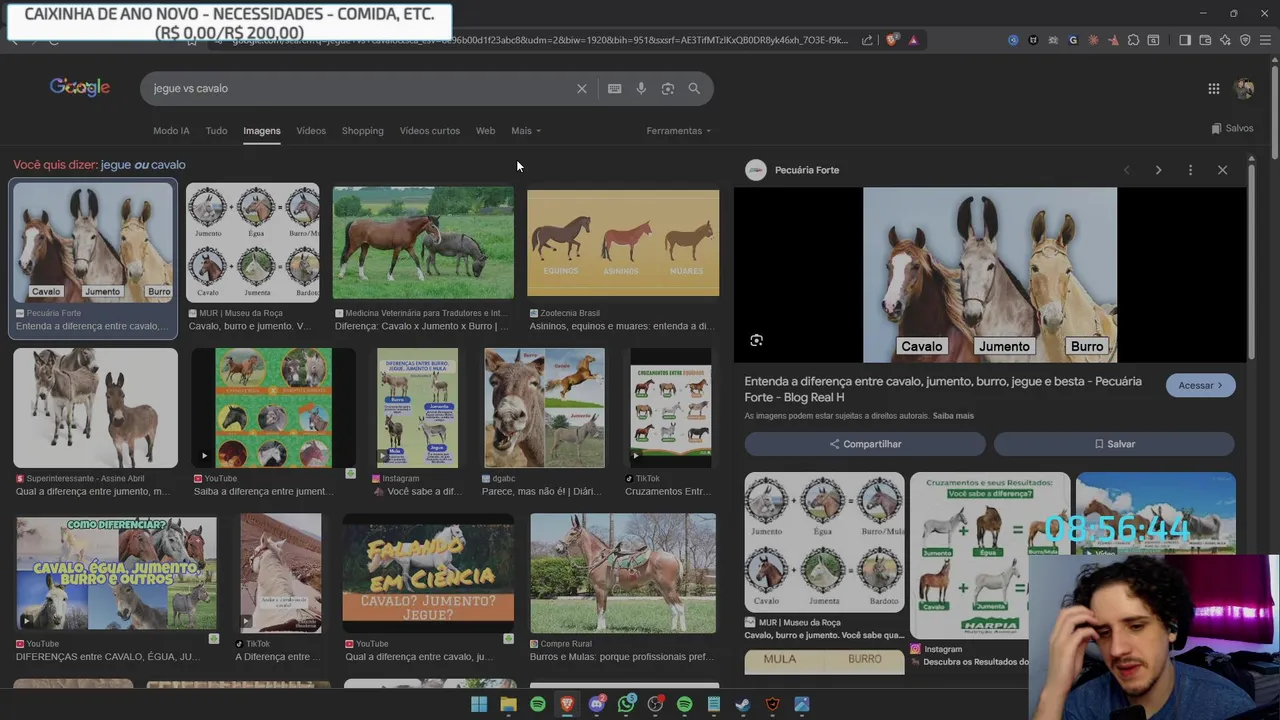Open the Pecuária Forte source in preview header

pyautogui.click(x=794, y=170)
